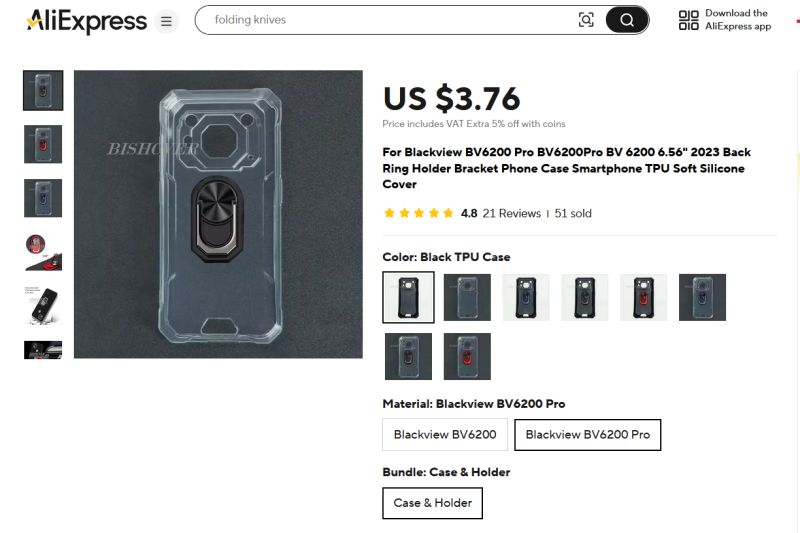Click the black search magnifier button

(627, 20)
